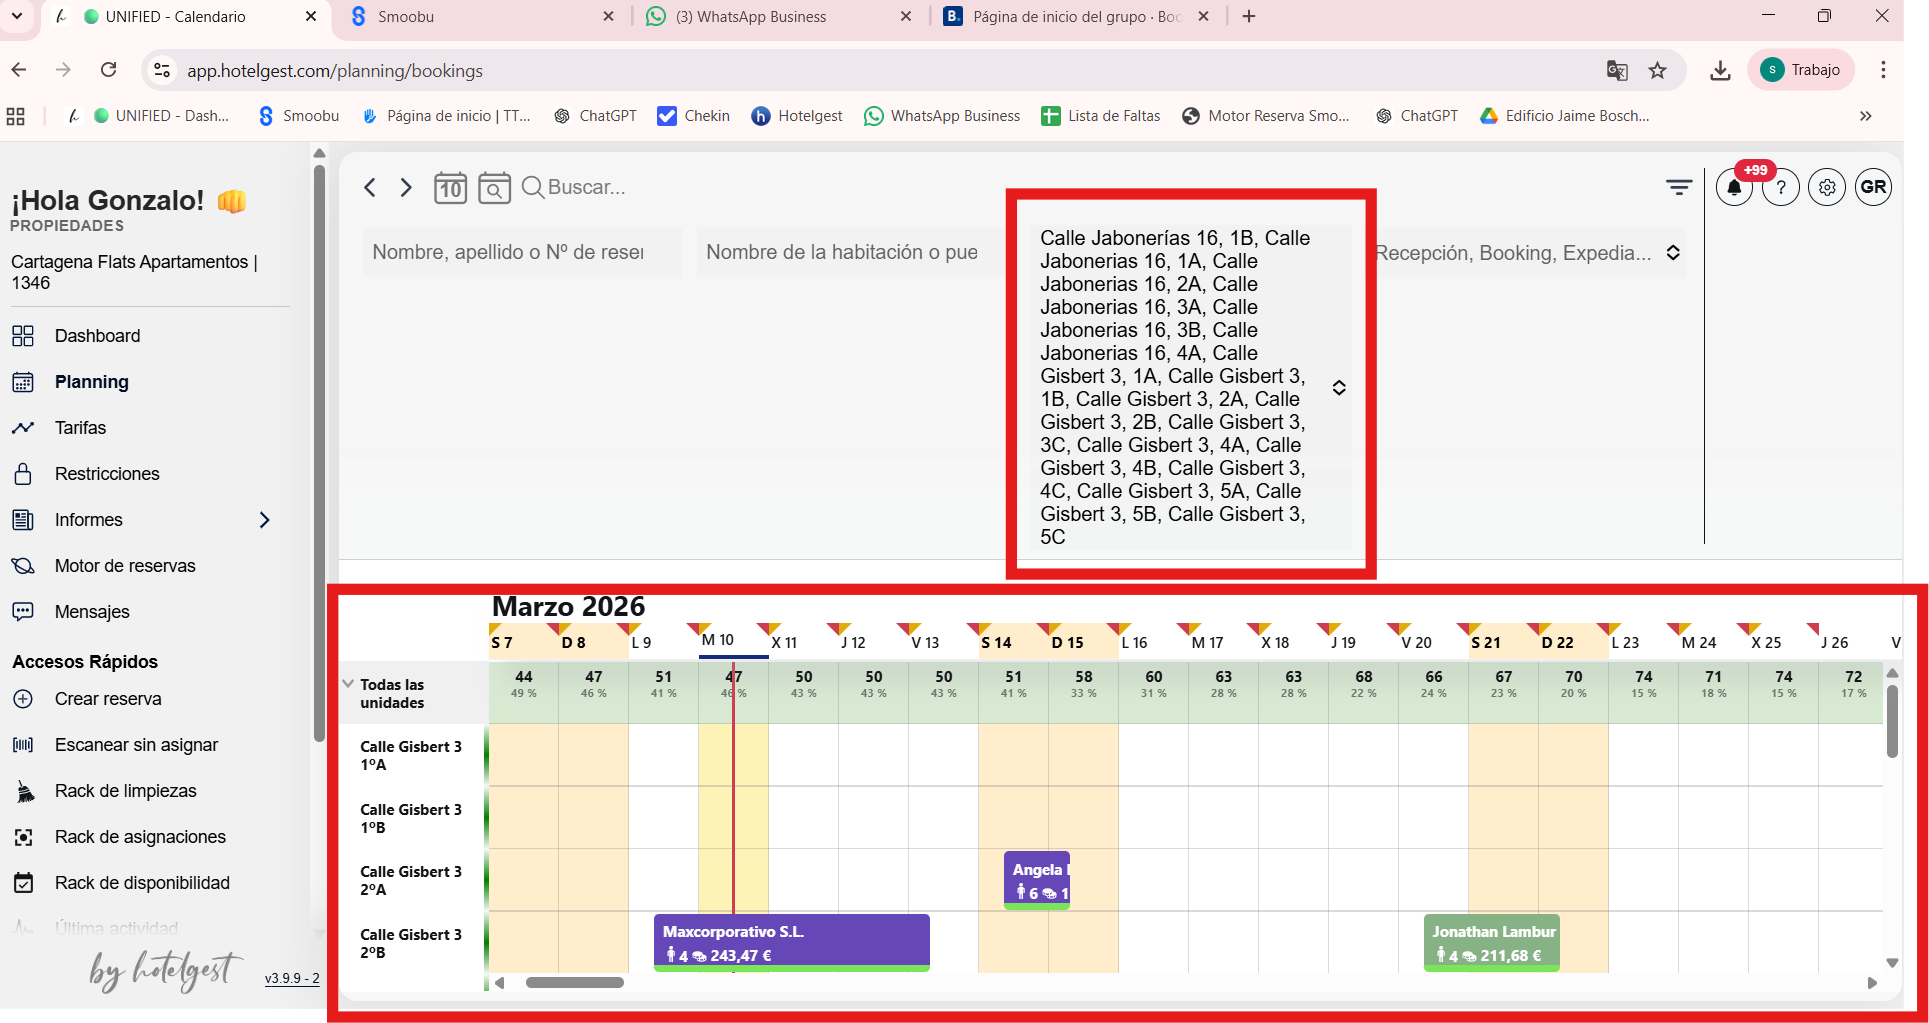Image resolution: width=1929 pixels, height=1023 pixels.
Task: Focus the name or reservation number field
Action: click(522, 252)
